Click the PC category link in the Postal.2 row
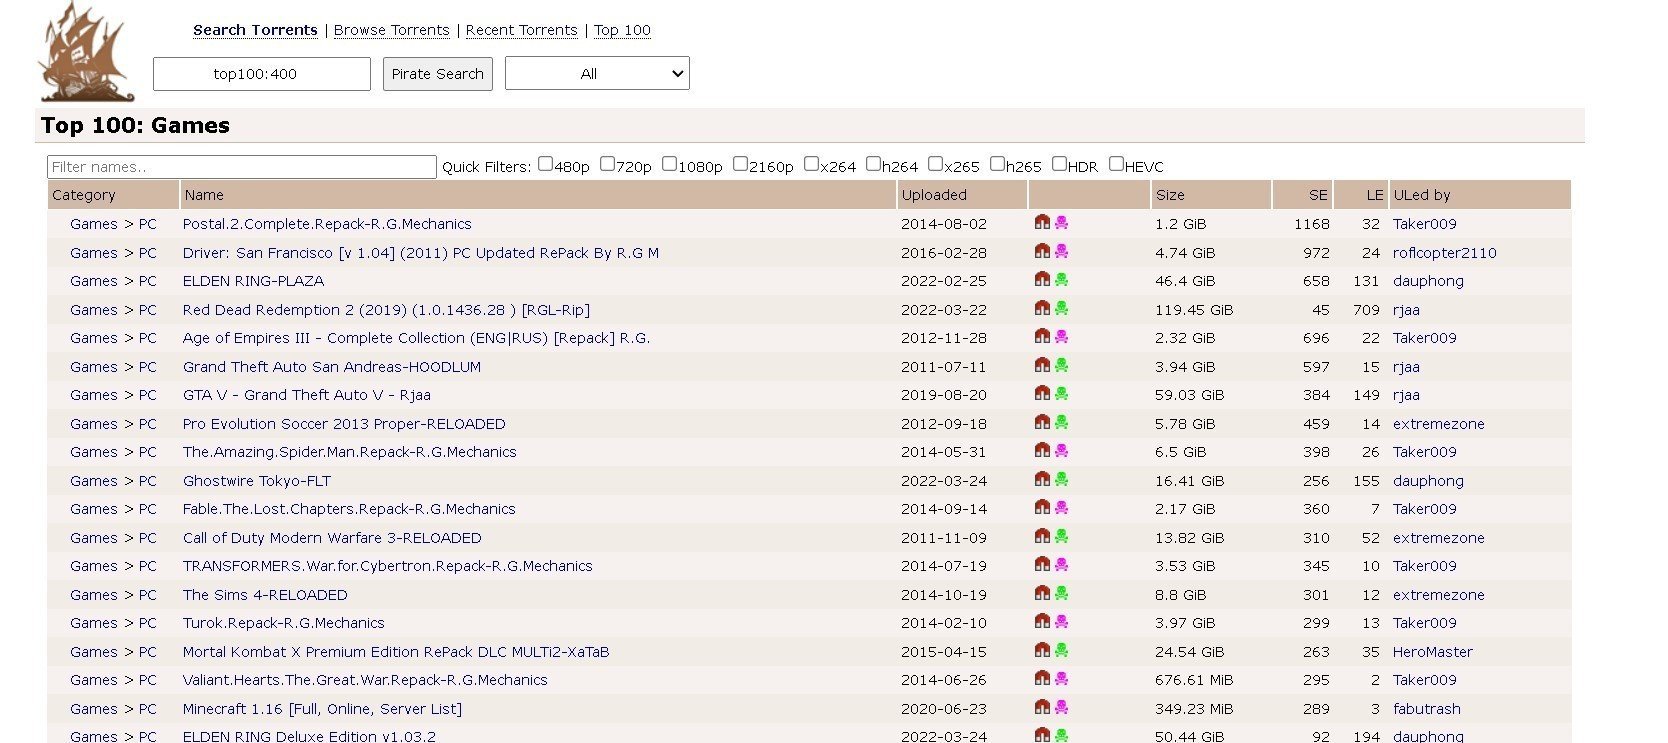1668x743 pixels. (148, 224)
